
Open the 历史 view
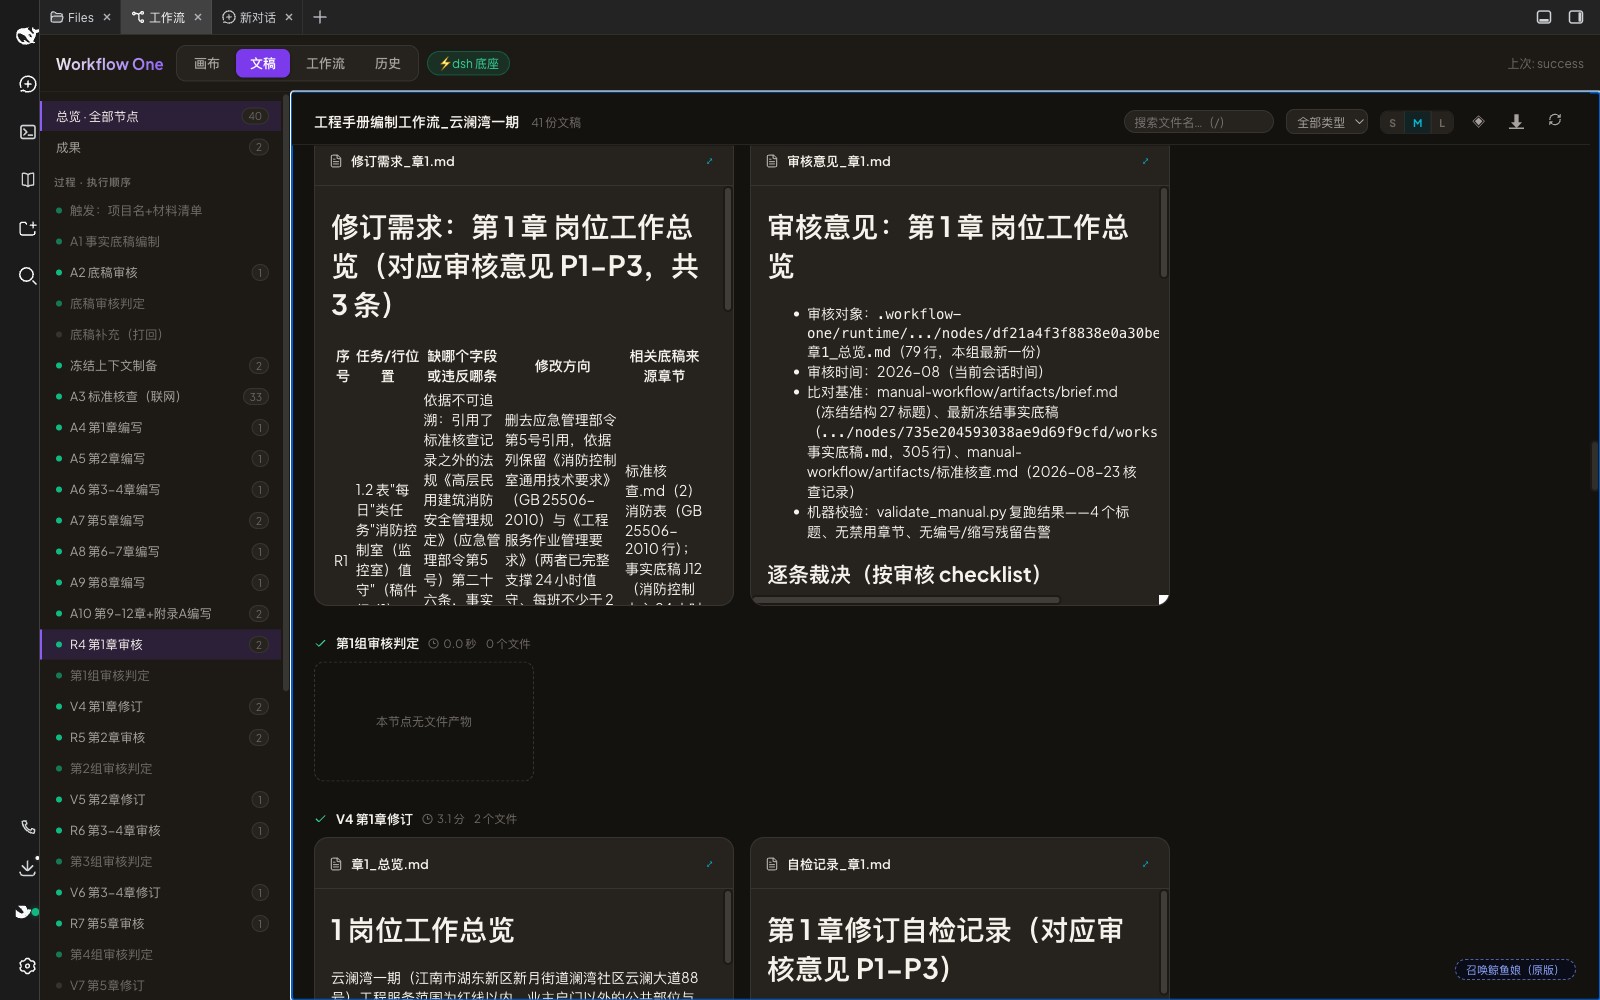point(388,63)
